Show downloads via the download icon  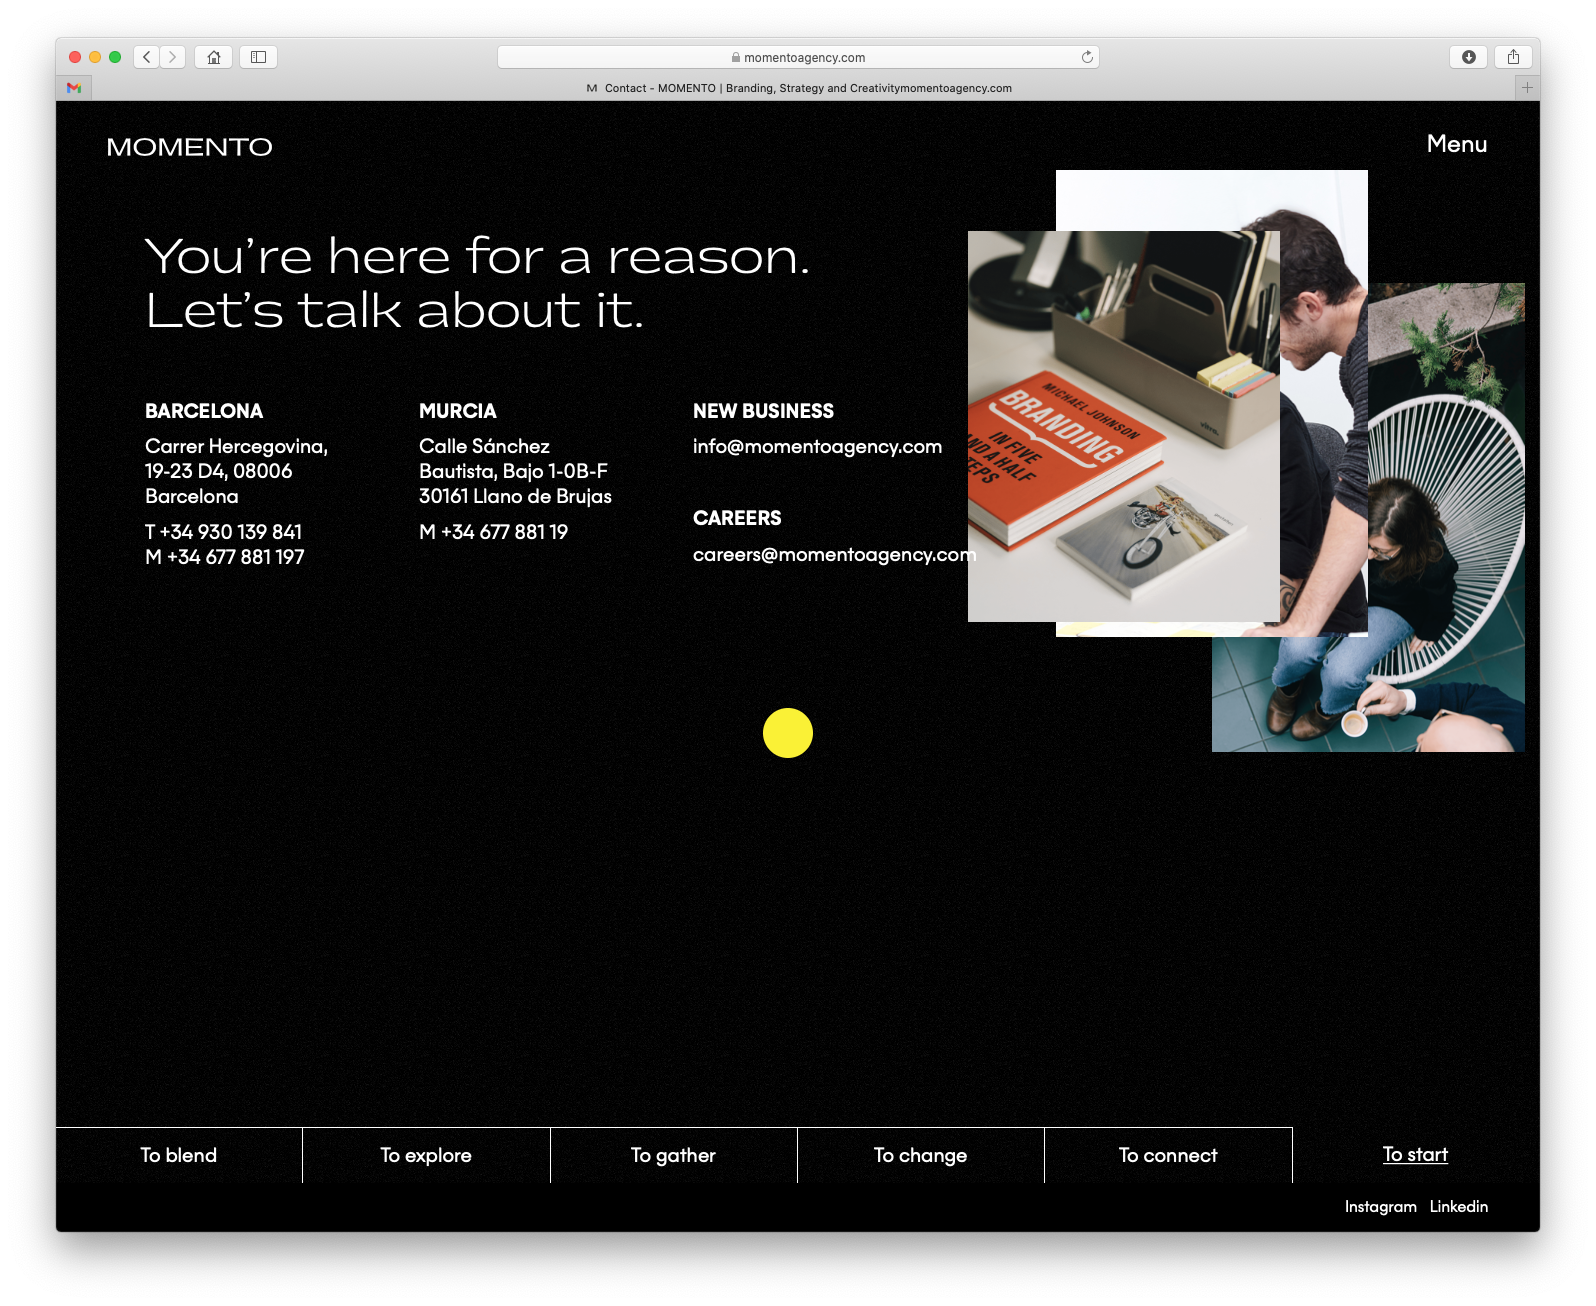pos(1468,57)
